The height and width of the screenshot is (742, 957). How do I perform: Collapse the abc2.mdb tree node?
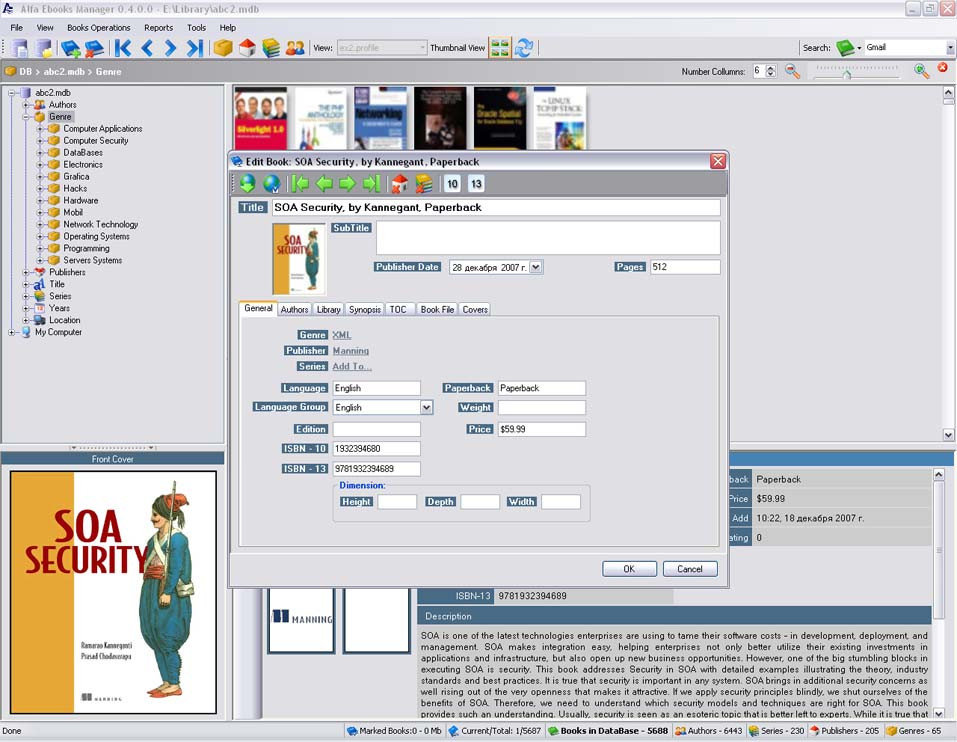[x=12, y=93]
